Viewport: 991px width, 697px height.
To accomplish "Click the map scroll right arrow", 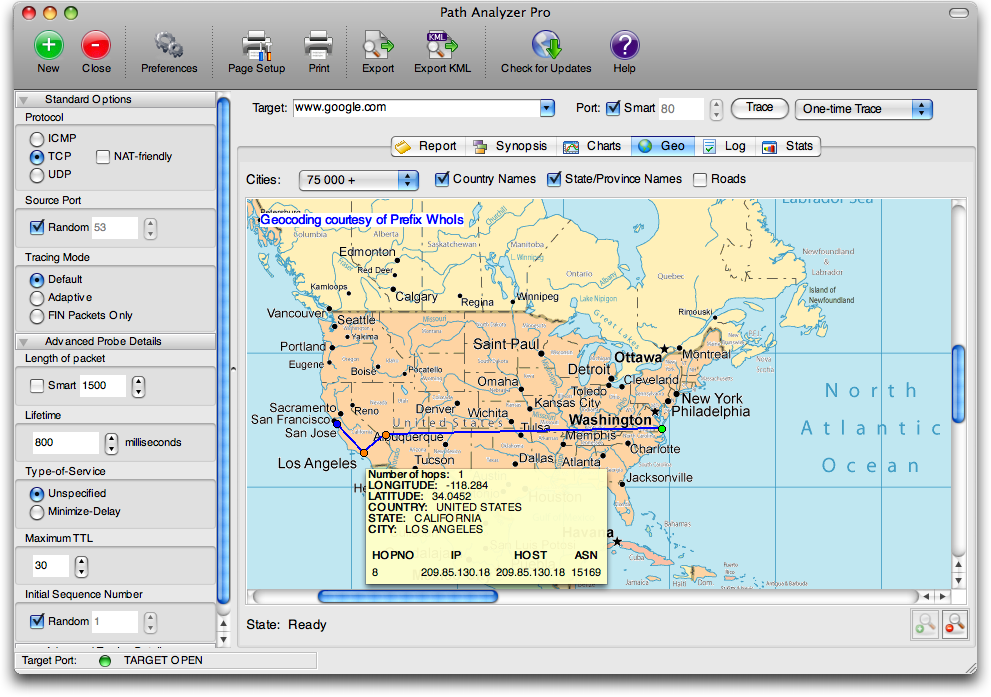I will tap(943, 597).
